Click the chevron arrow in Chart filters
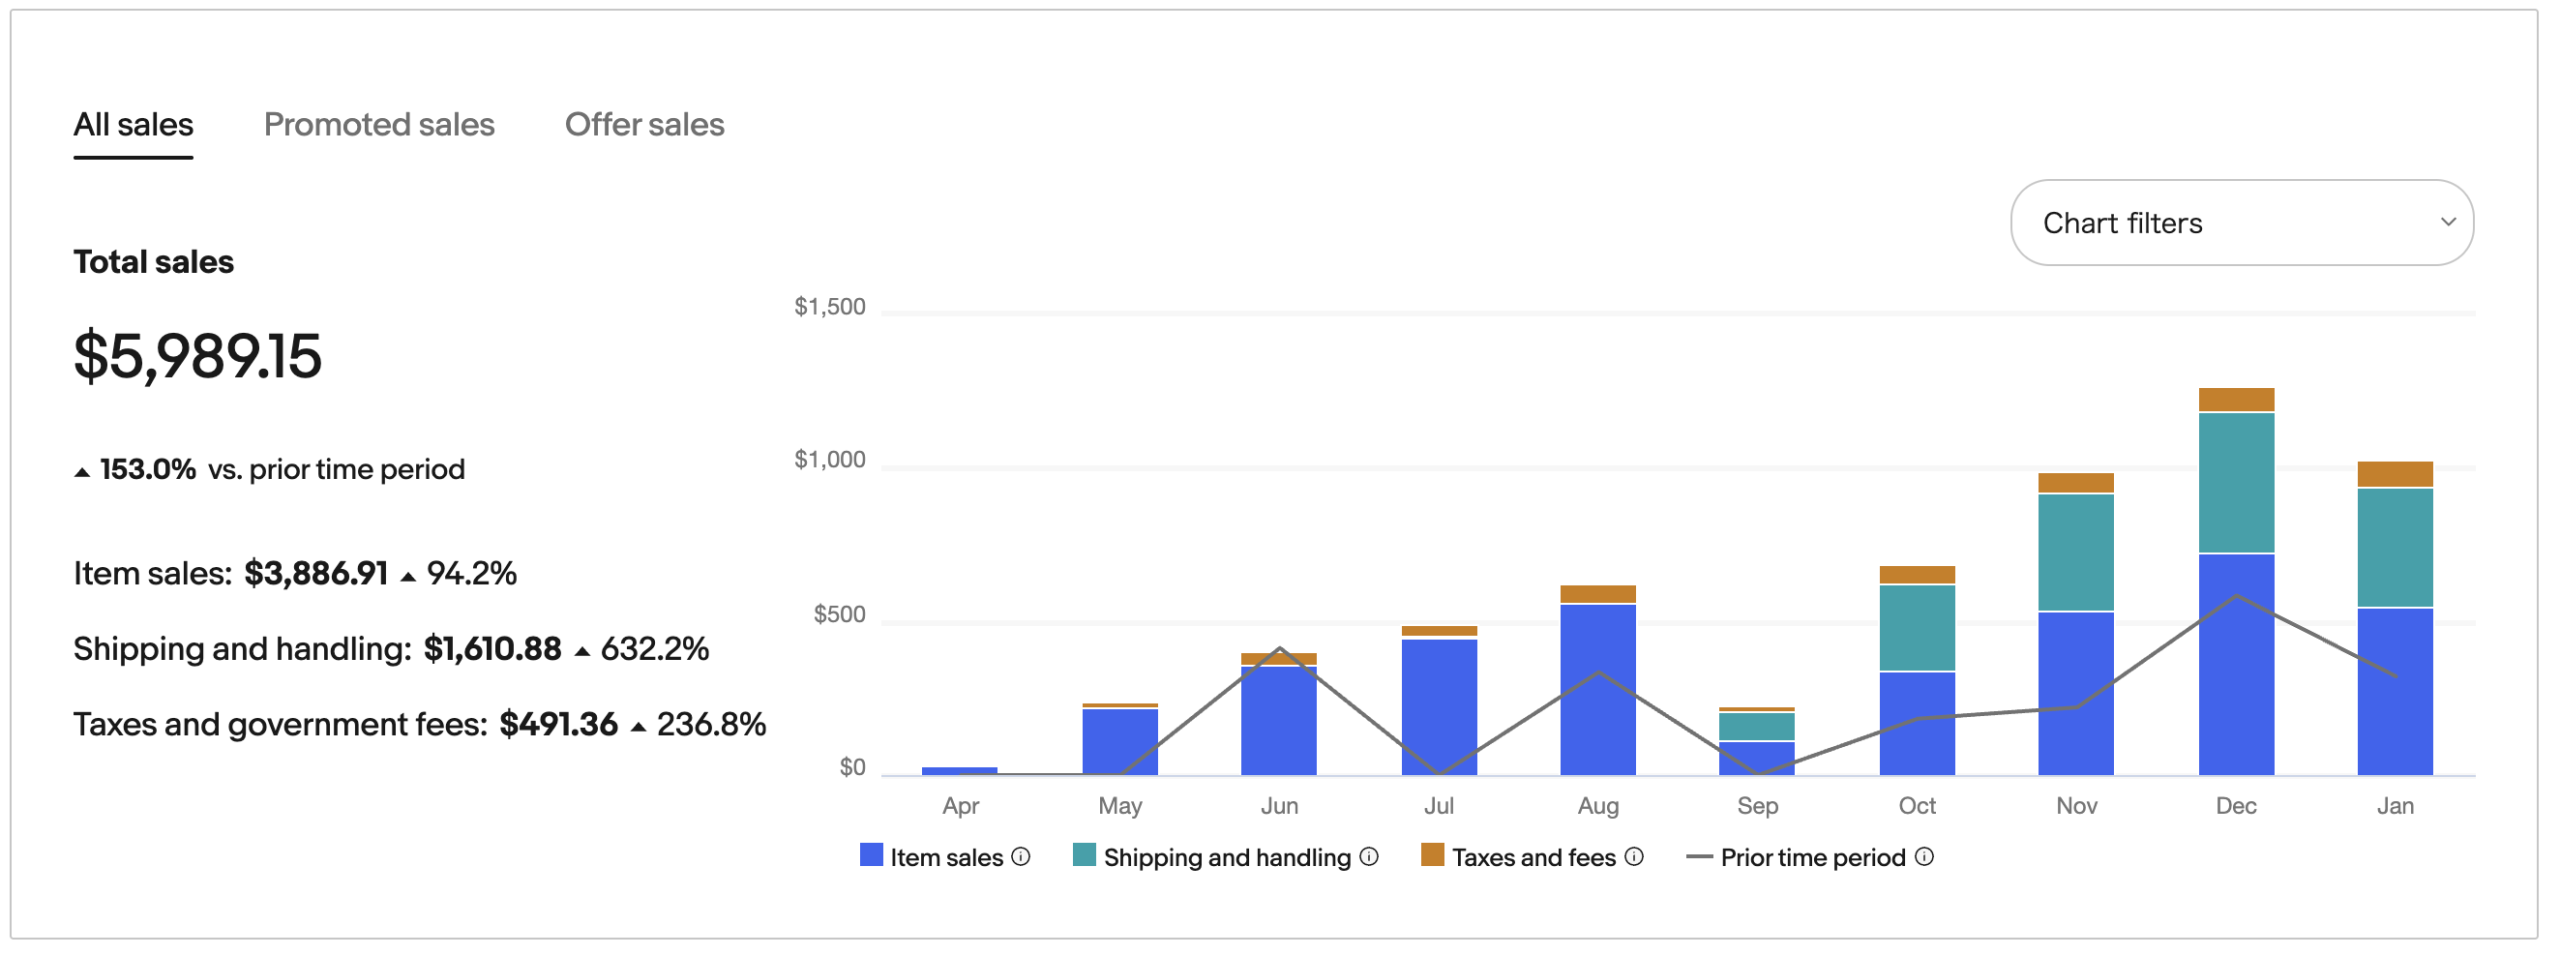 point(2447,222)
